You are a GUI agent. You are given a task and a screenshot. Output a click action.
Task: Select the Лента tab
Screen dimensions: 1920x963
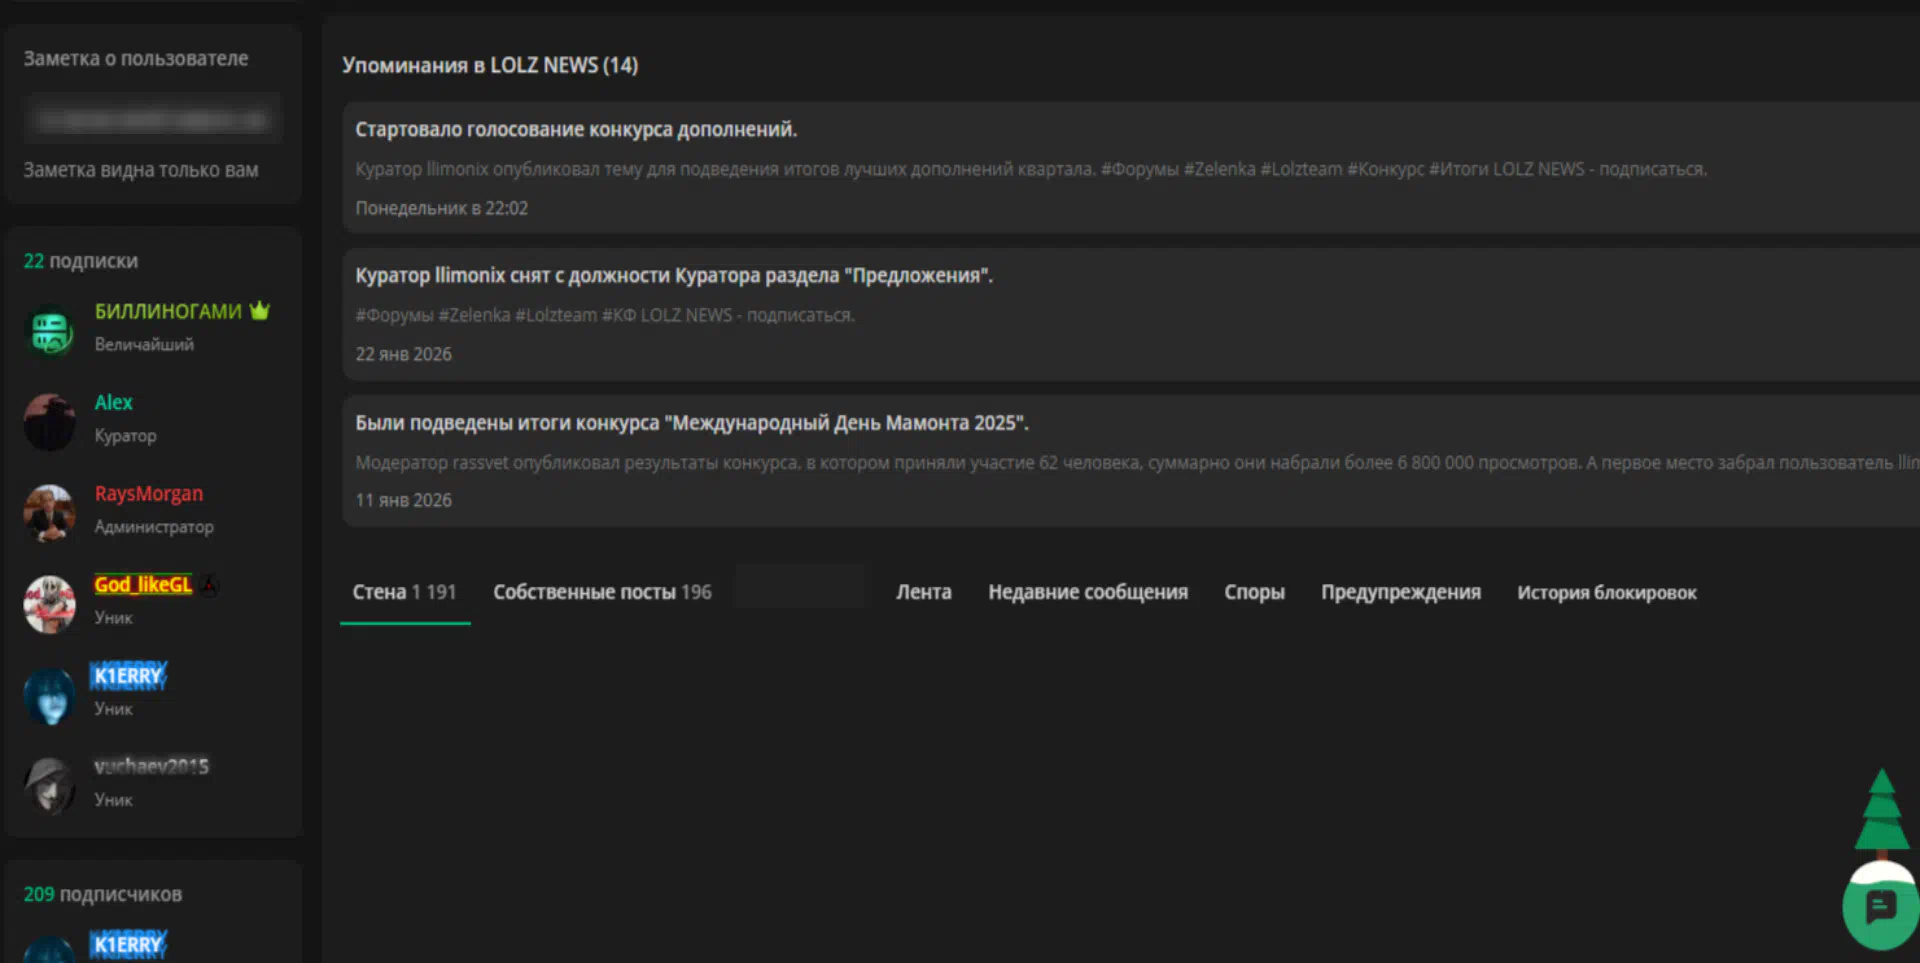pyautogui.click(x=923, y=592)
